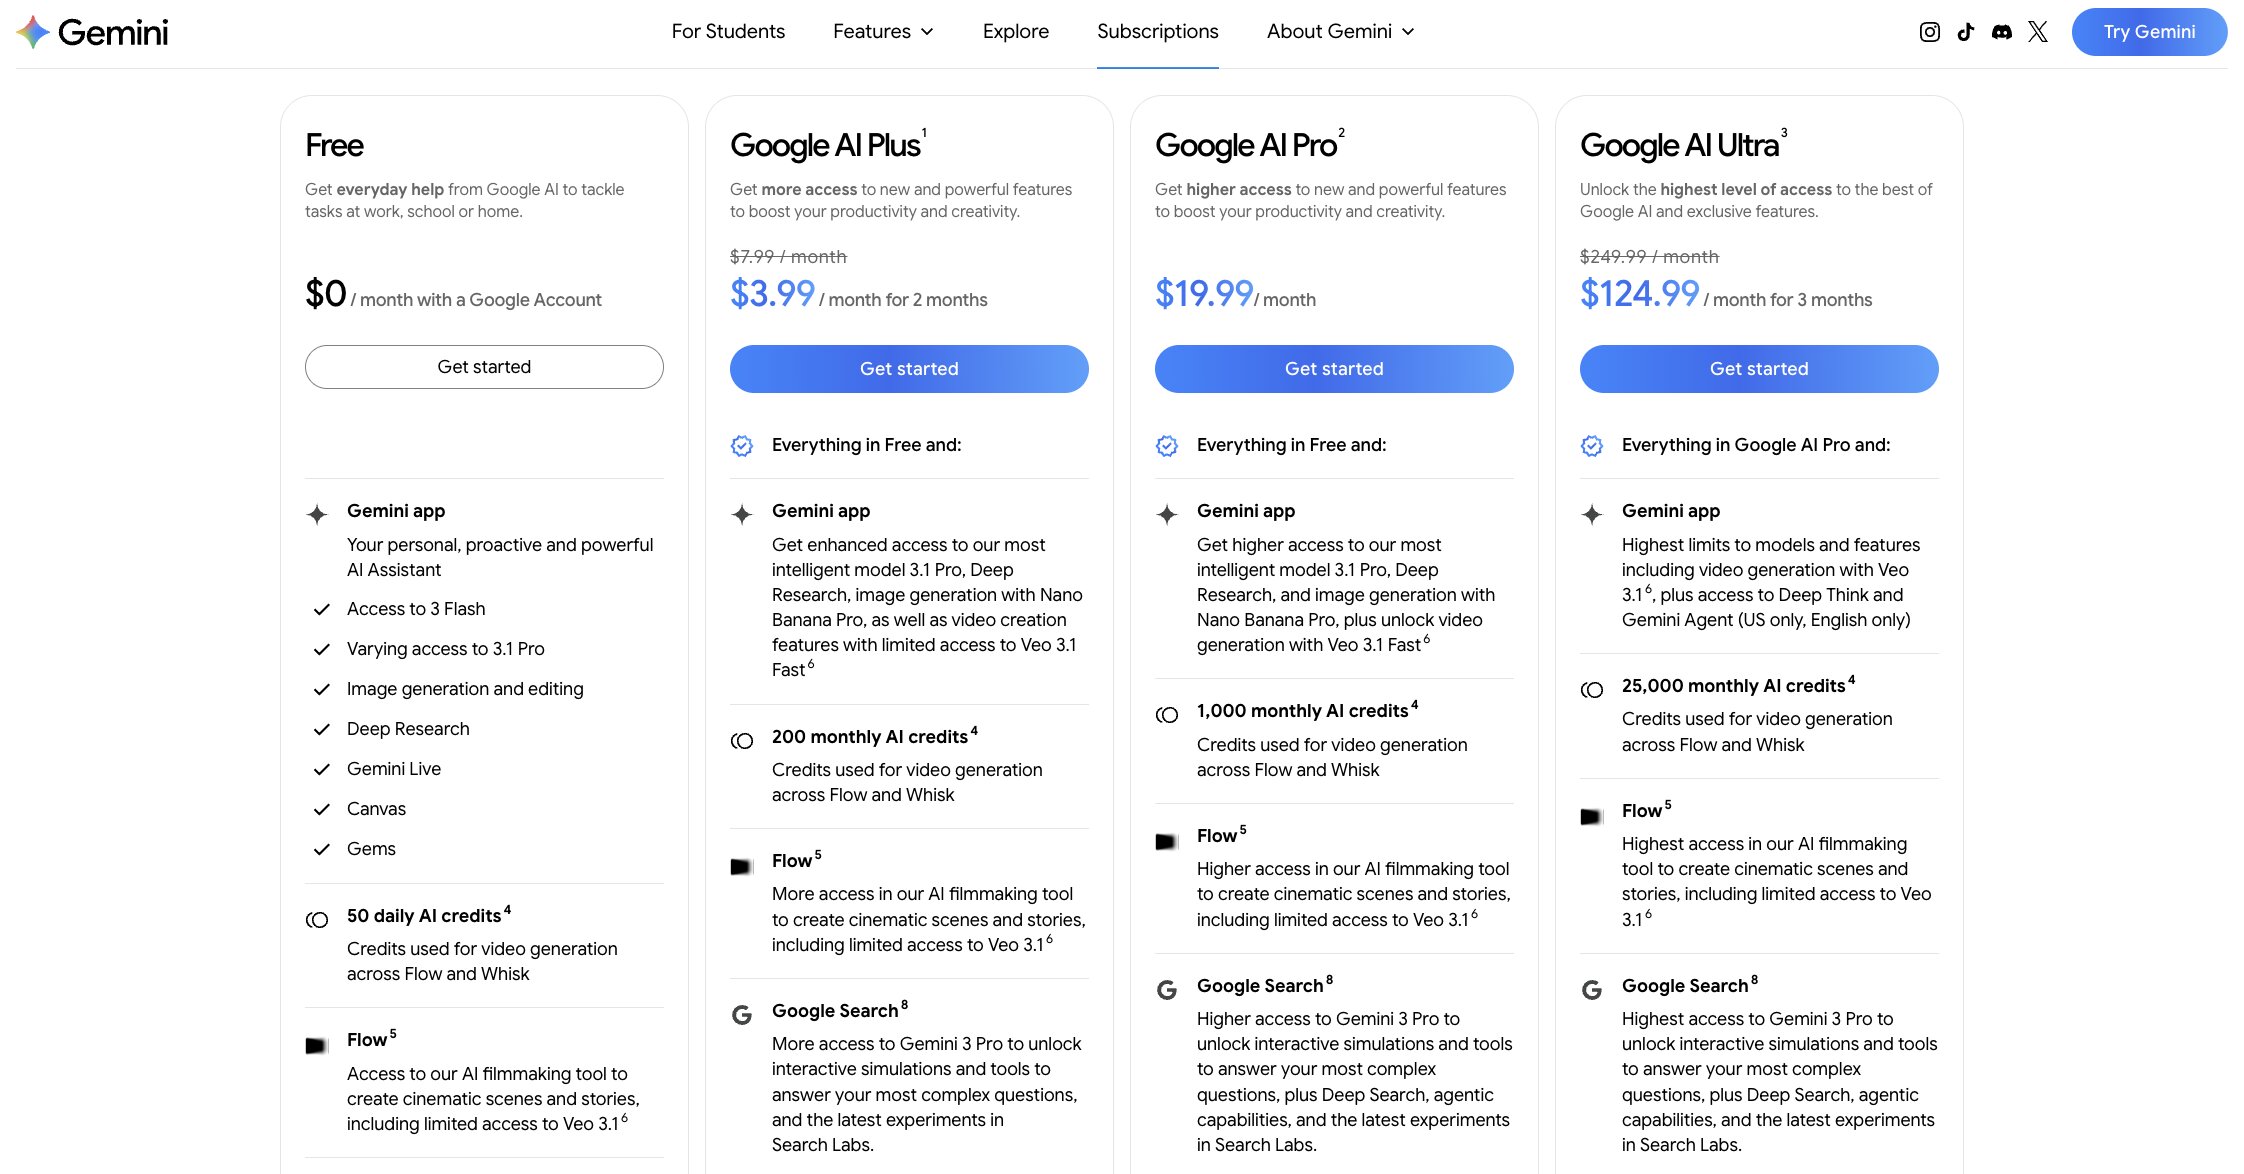Open Gemini's TikTok page
Image resolution: width=2244 pixels, height=1174 pixels.
pos(1965,31)
